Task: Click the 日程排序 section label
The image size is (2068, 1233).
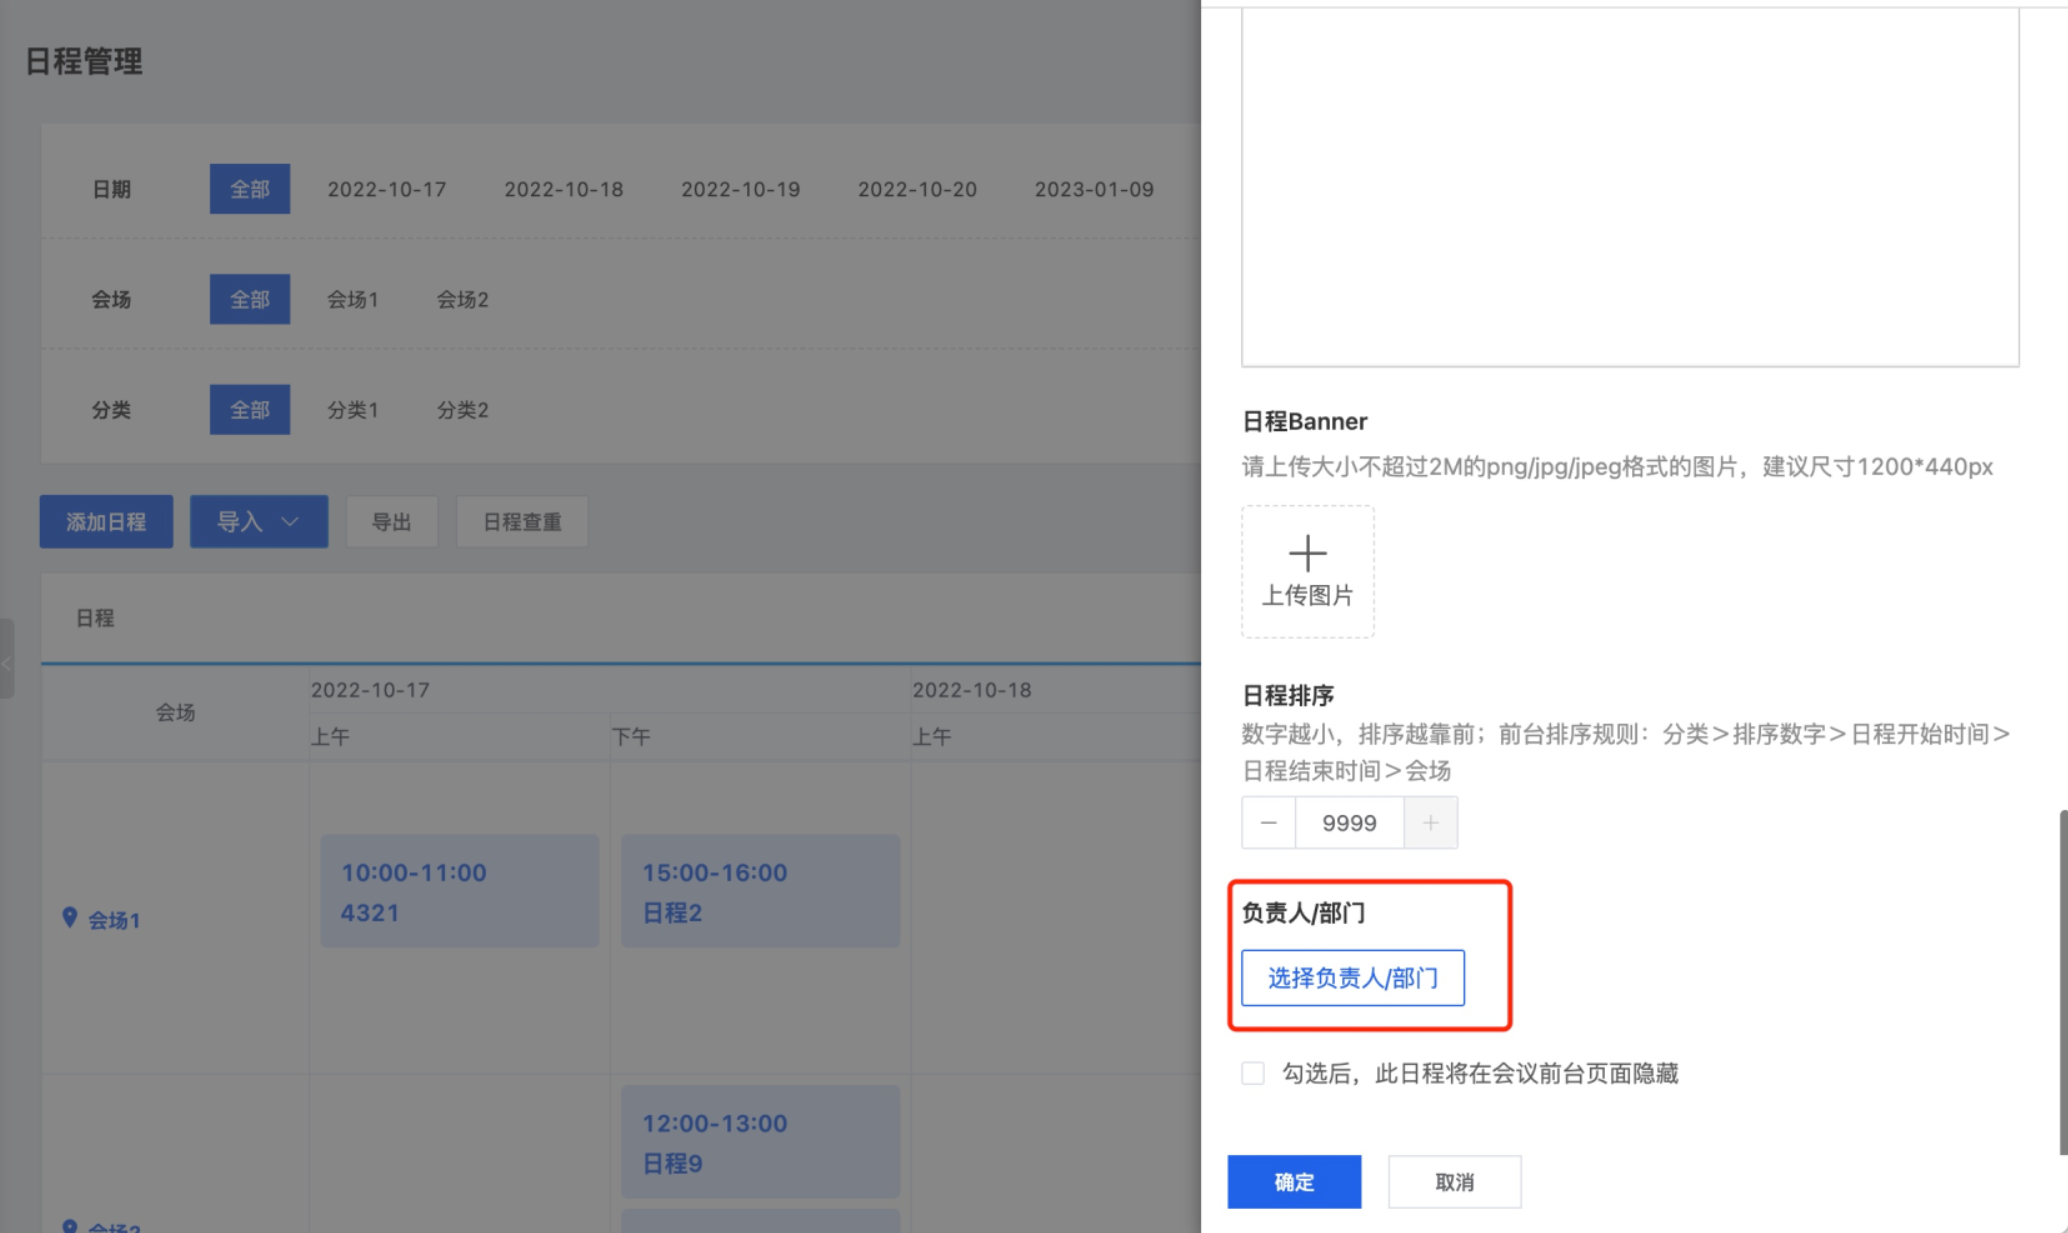Action: 1288,695
